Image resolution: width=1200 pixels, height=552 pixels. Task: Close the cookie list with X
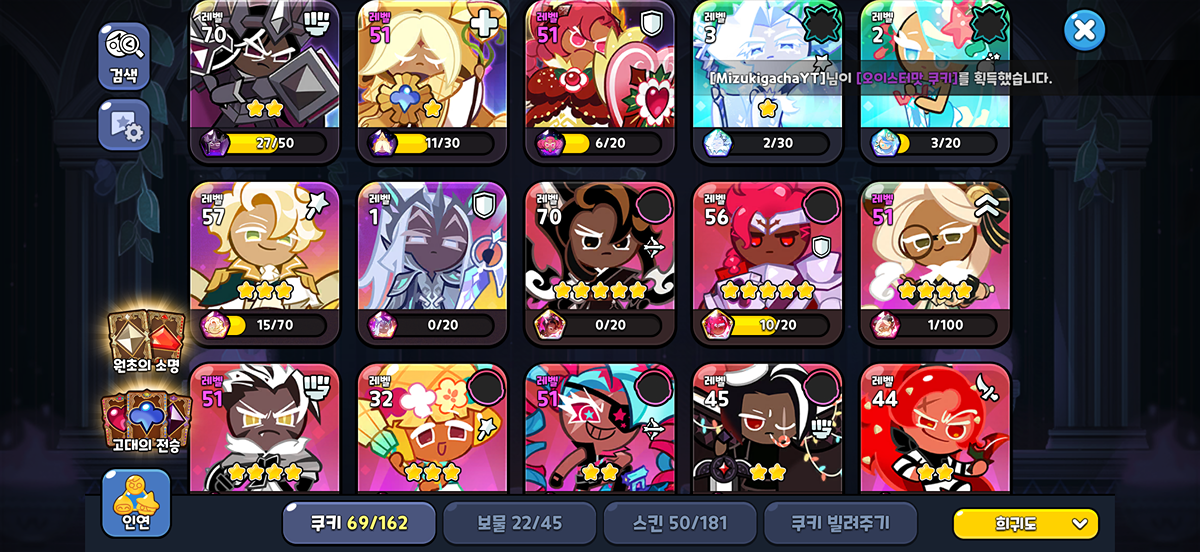click(1084, 30)
